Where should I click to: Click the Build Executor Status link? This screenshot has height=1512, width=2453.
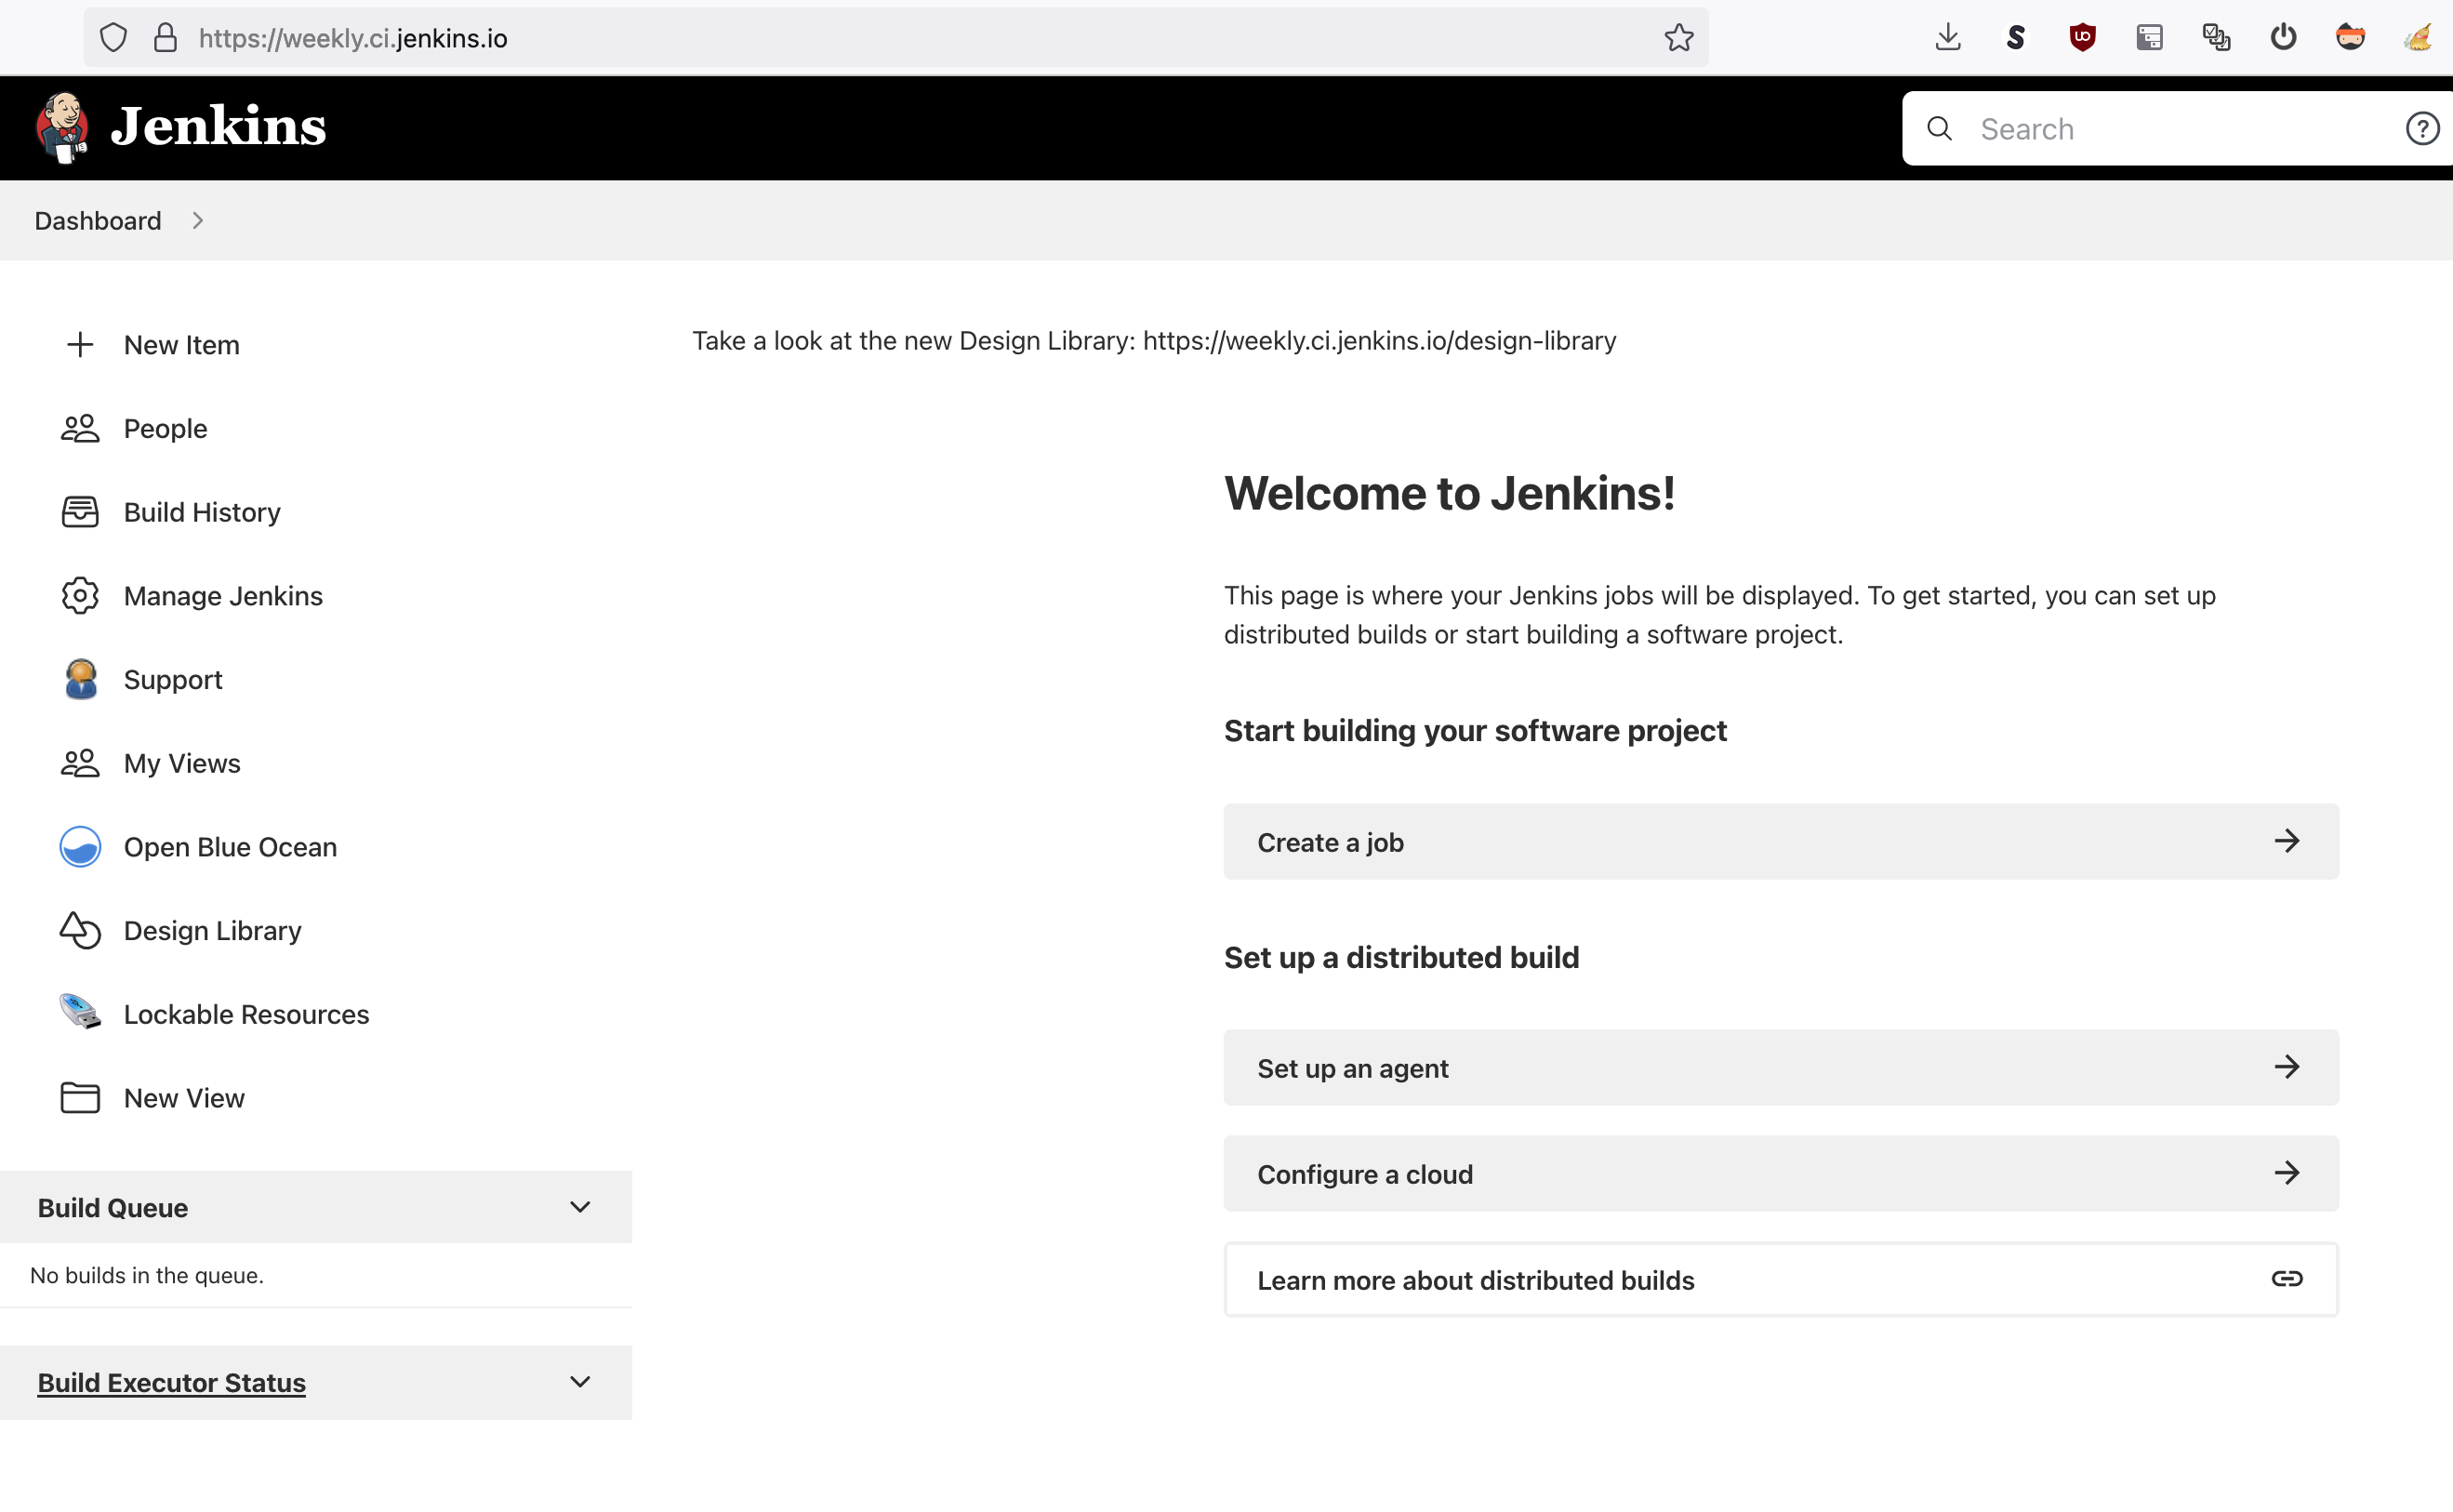pos(171,1383)
